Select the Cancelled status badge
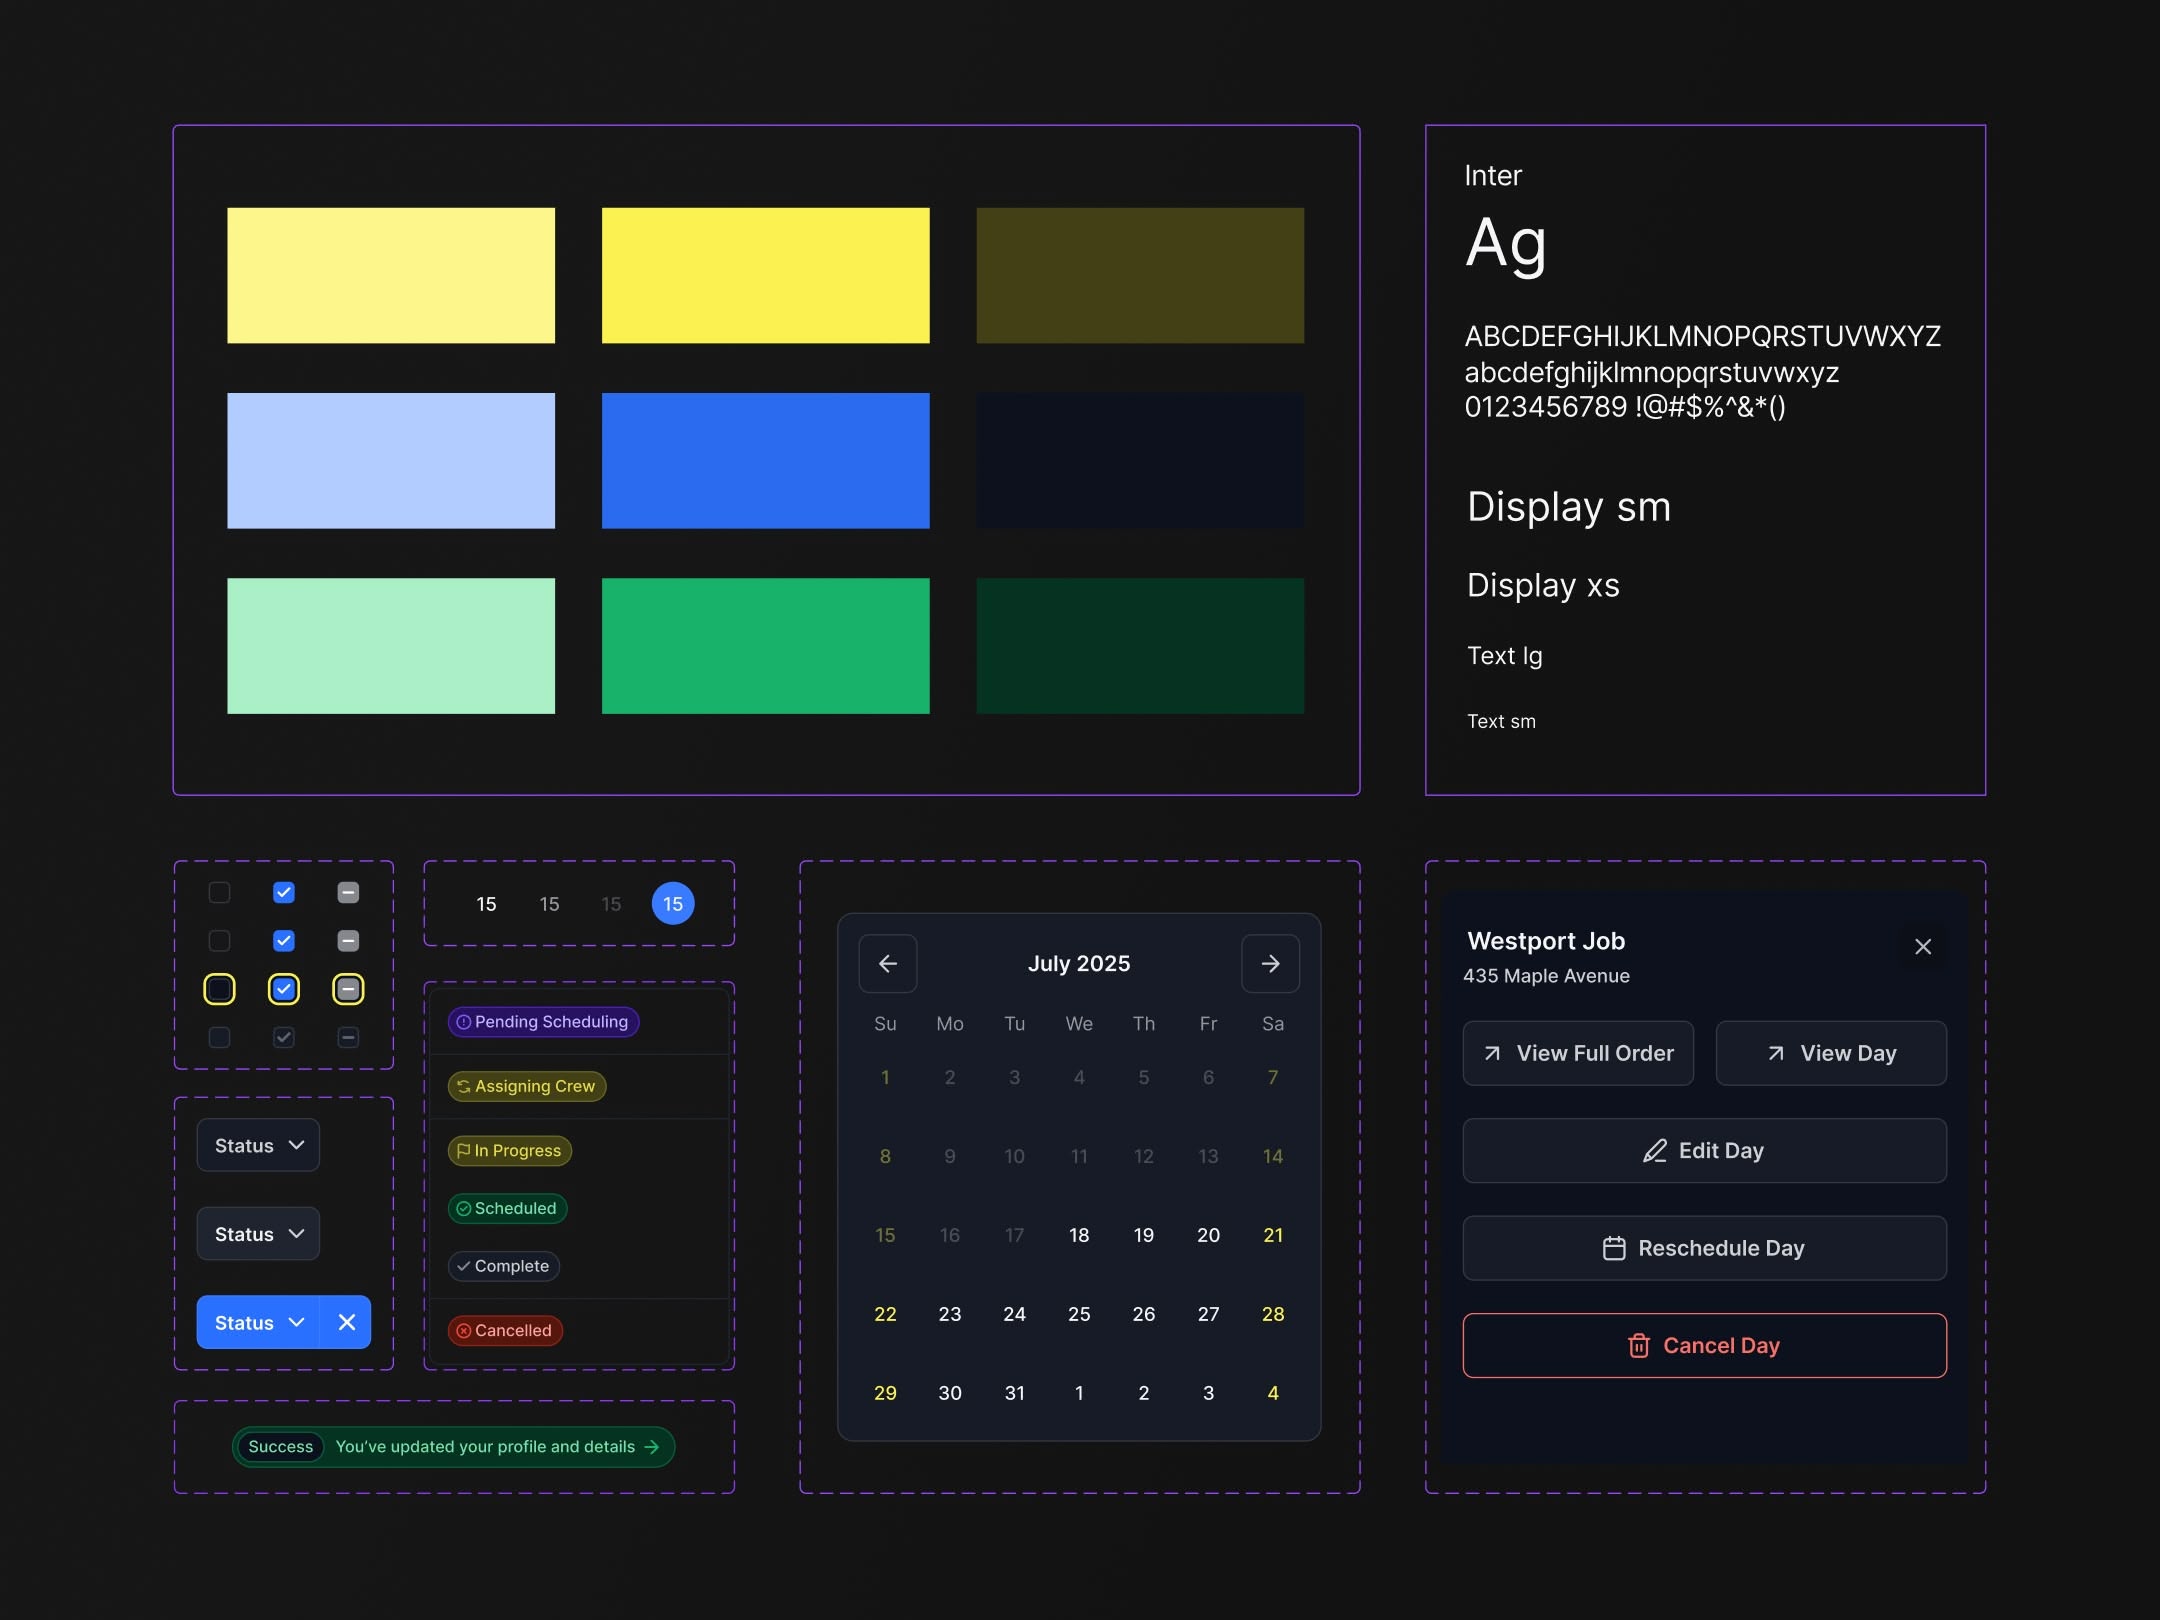This screenshot has width=2160, height=1620. coord(504,1330)
